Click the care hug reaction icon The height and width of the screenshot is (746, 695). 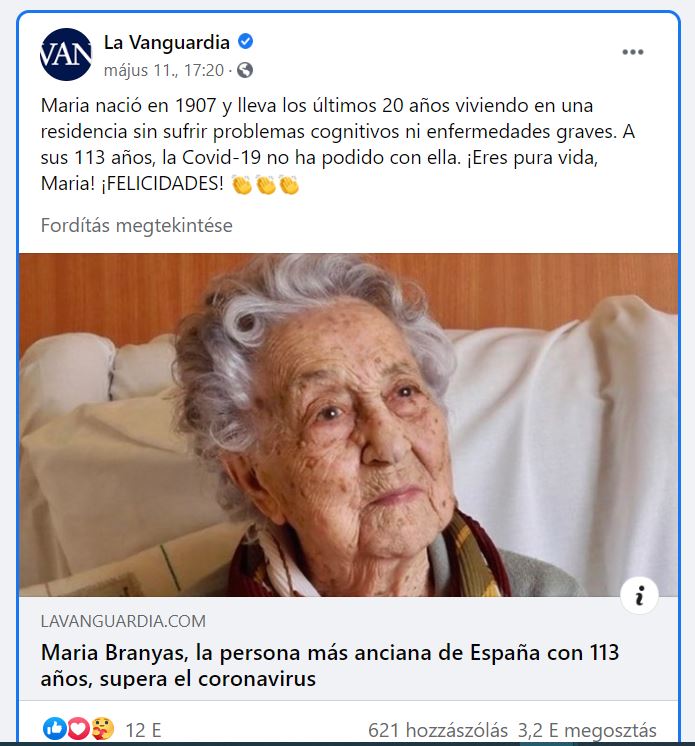pyautogui.click(x=102, y=728)
